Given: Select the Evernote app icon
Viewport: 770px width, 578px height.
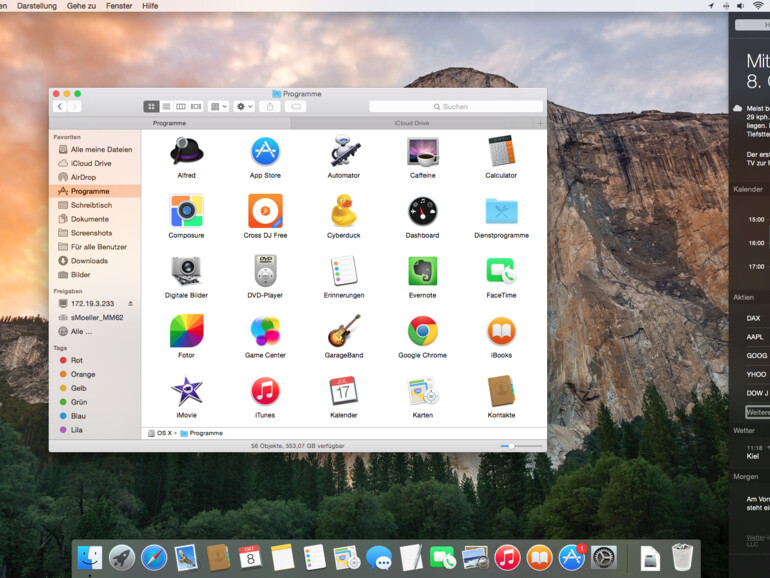Looking at the screenshot, I should pos(422,271).
